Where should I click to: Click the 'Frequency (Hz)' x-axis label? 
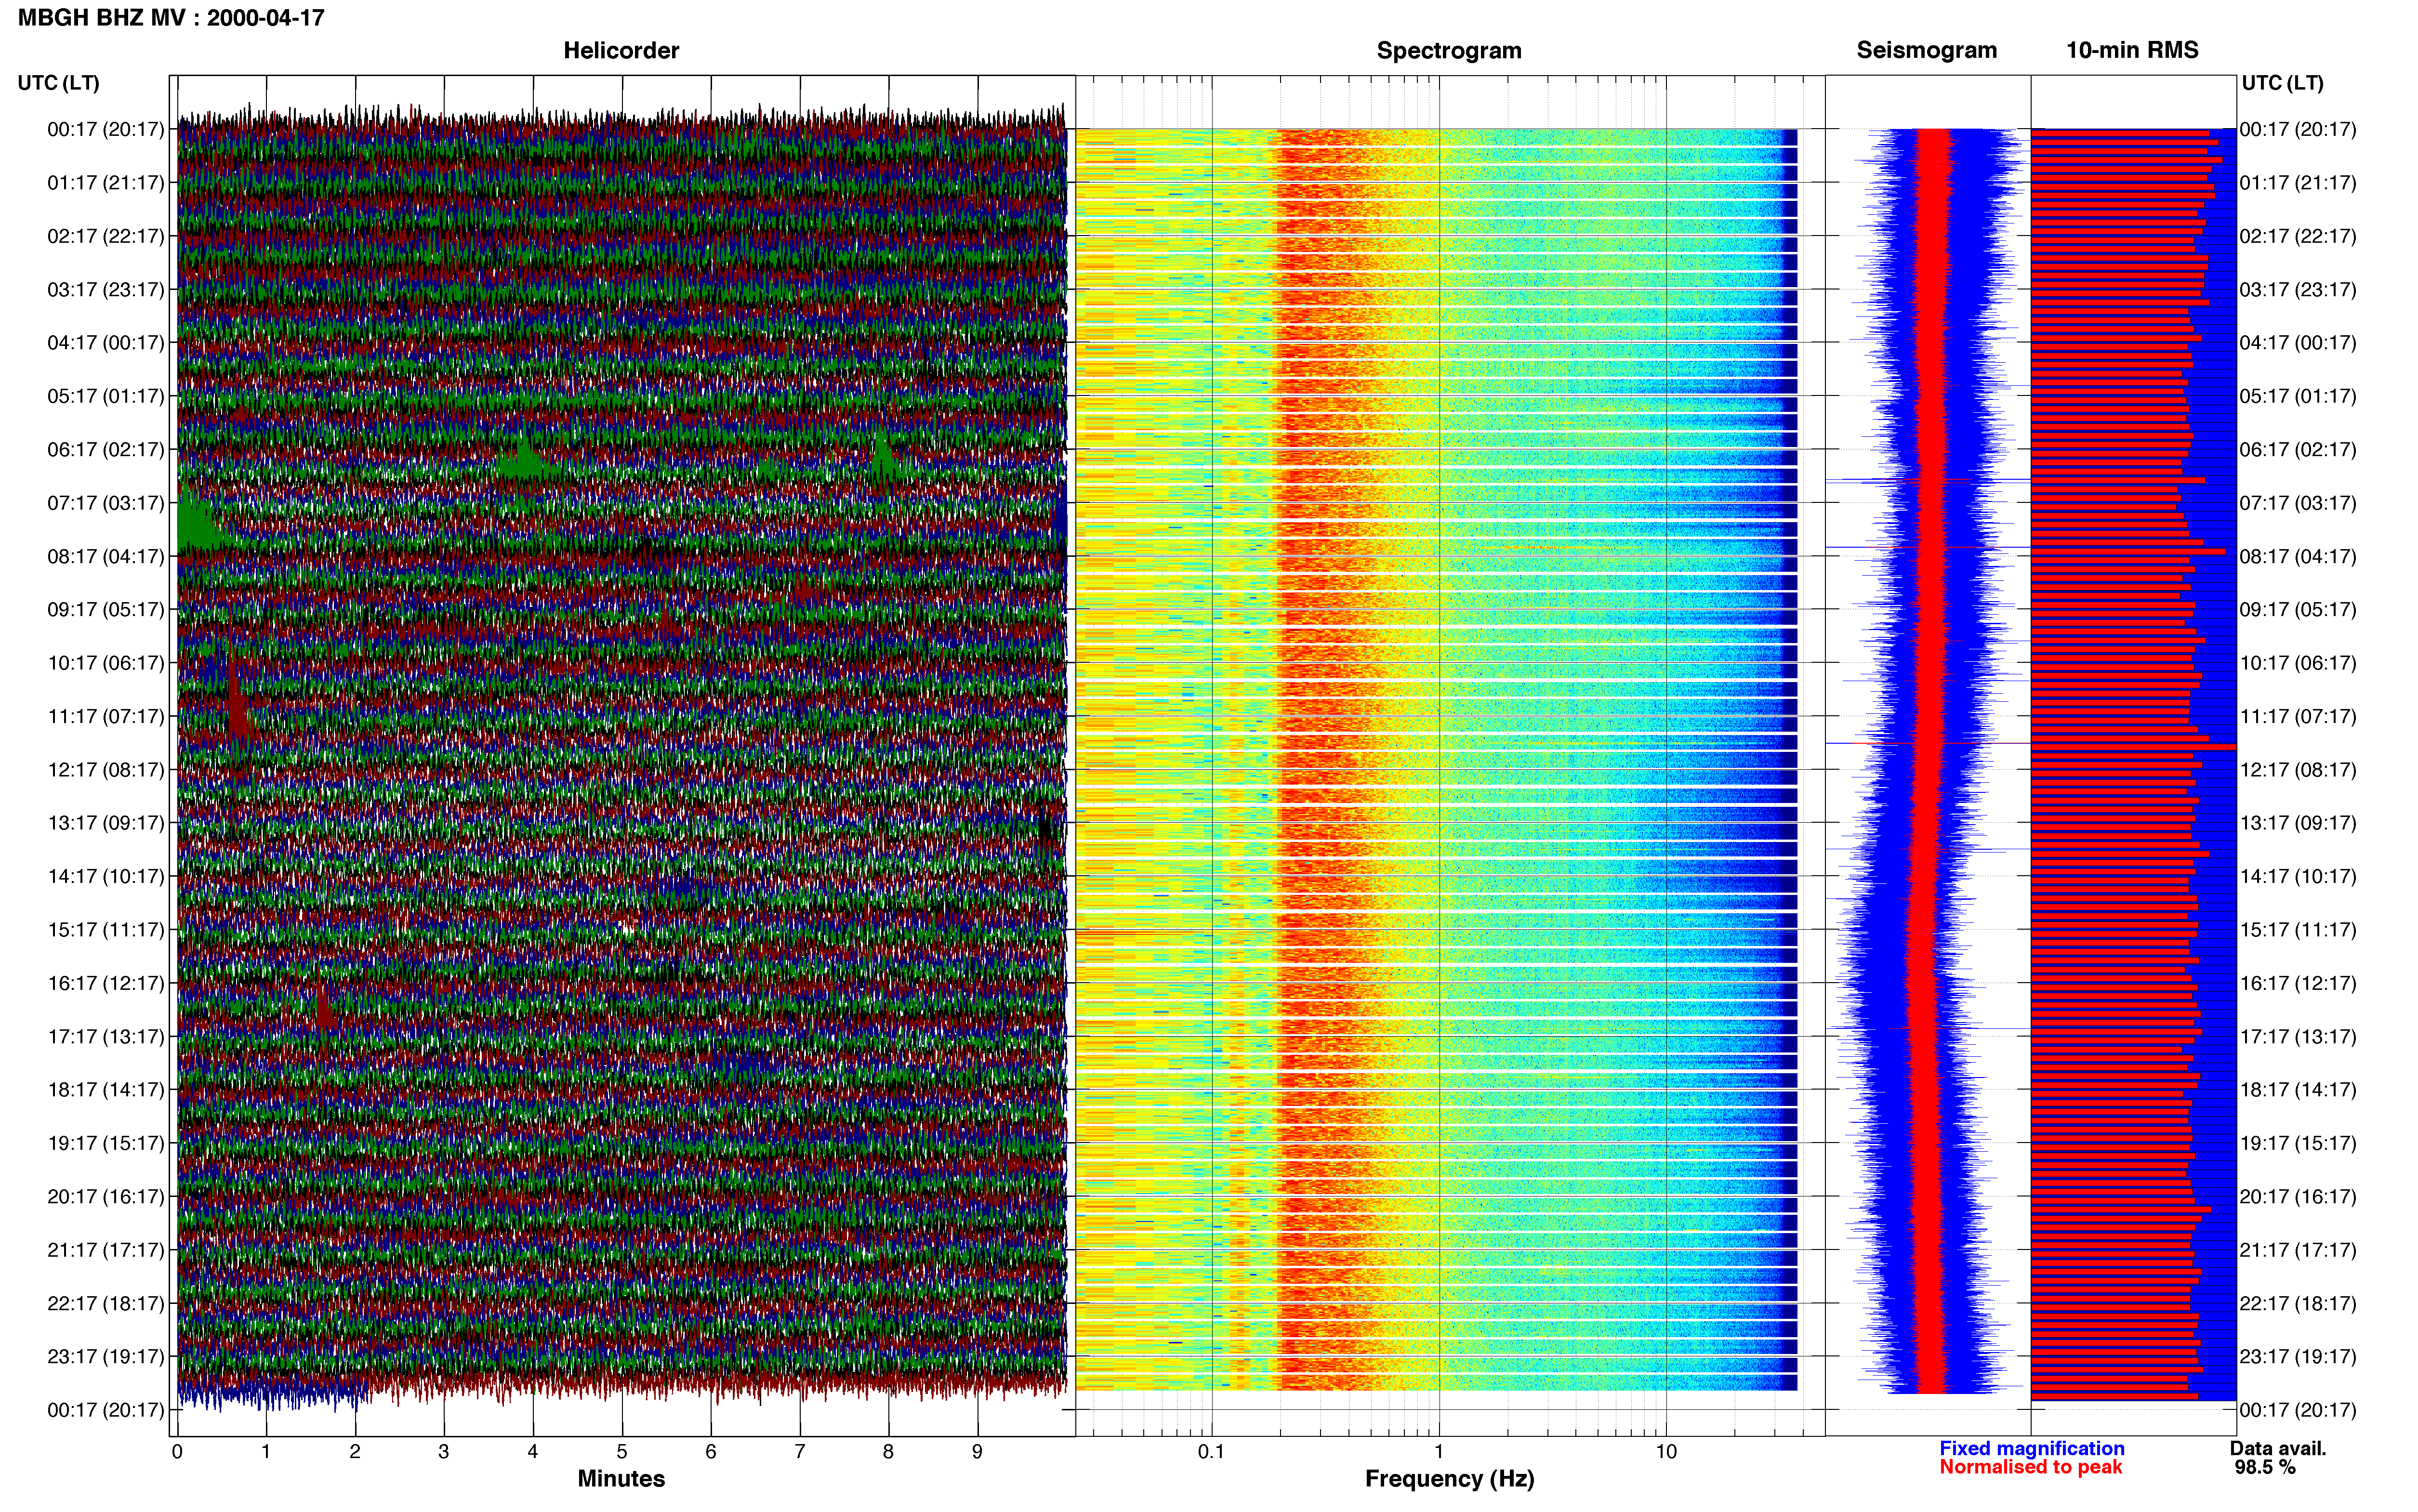click(1449, 1479)
